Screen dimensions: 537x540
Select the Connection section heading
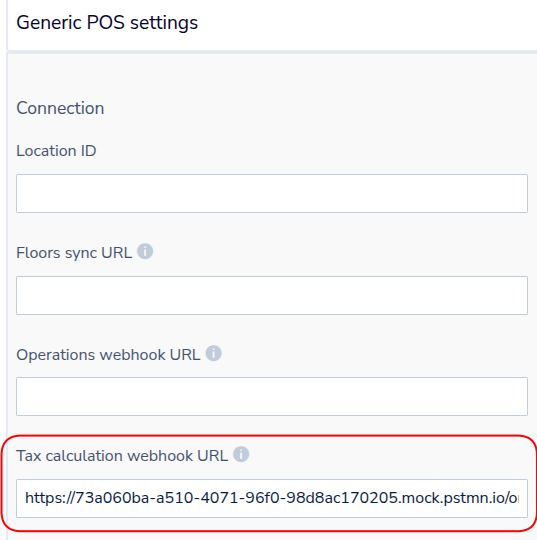click(60, 108)
